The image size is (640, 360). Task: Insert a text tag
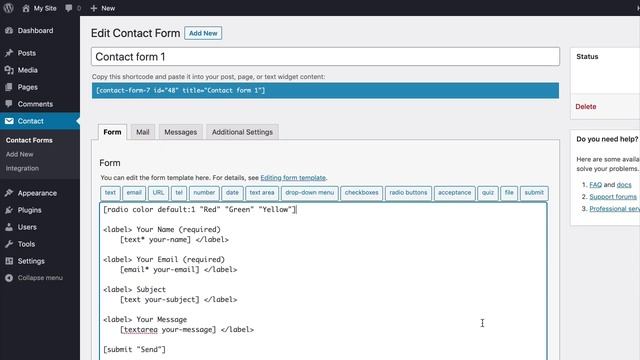110,193
